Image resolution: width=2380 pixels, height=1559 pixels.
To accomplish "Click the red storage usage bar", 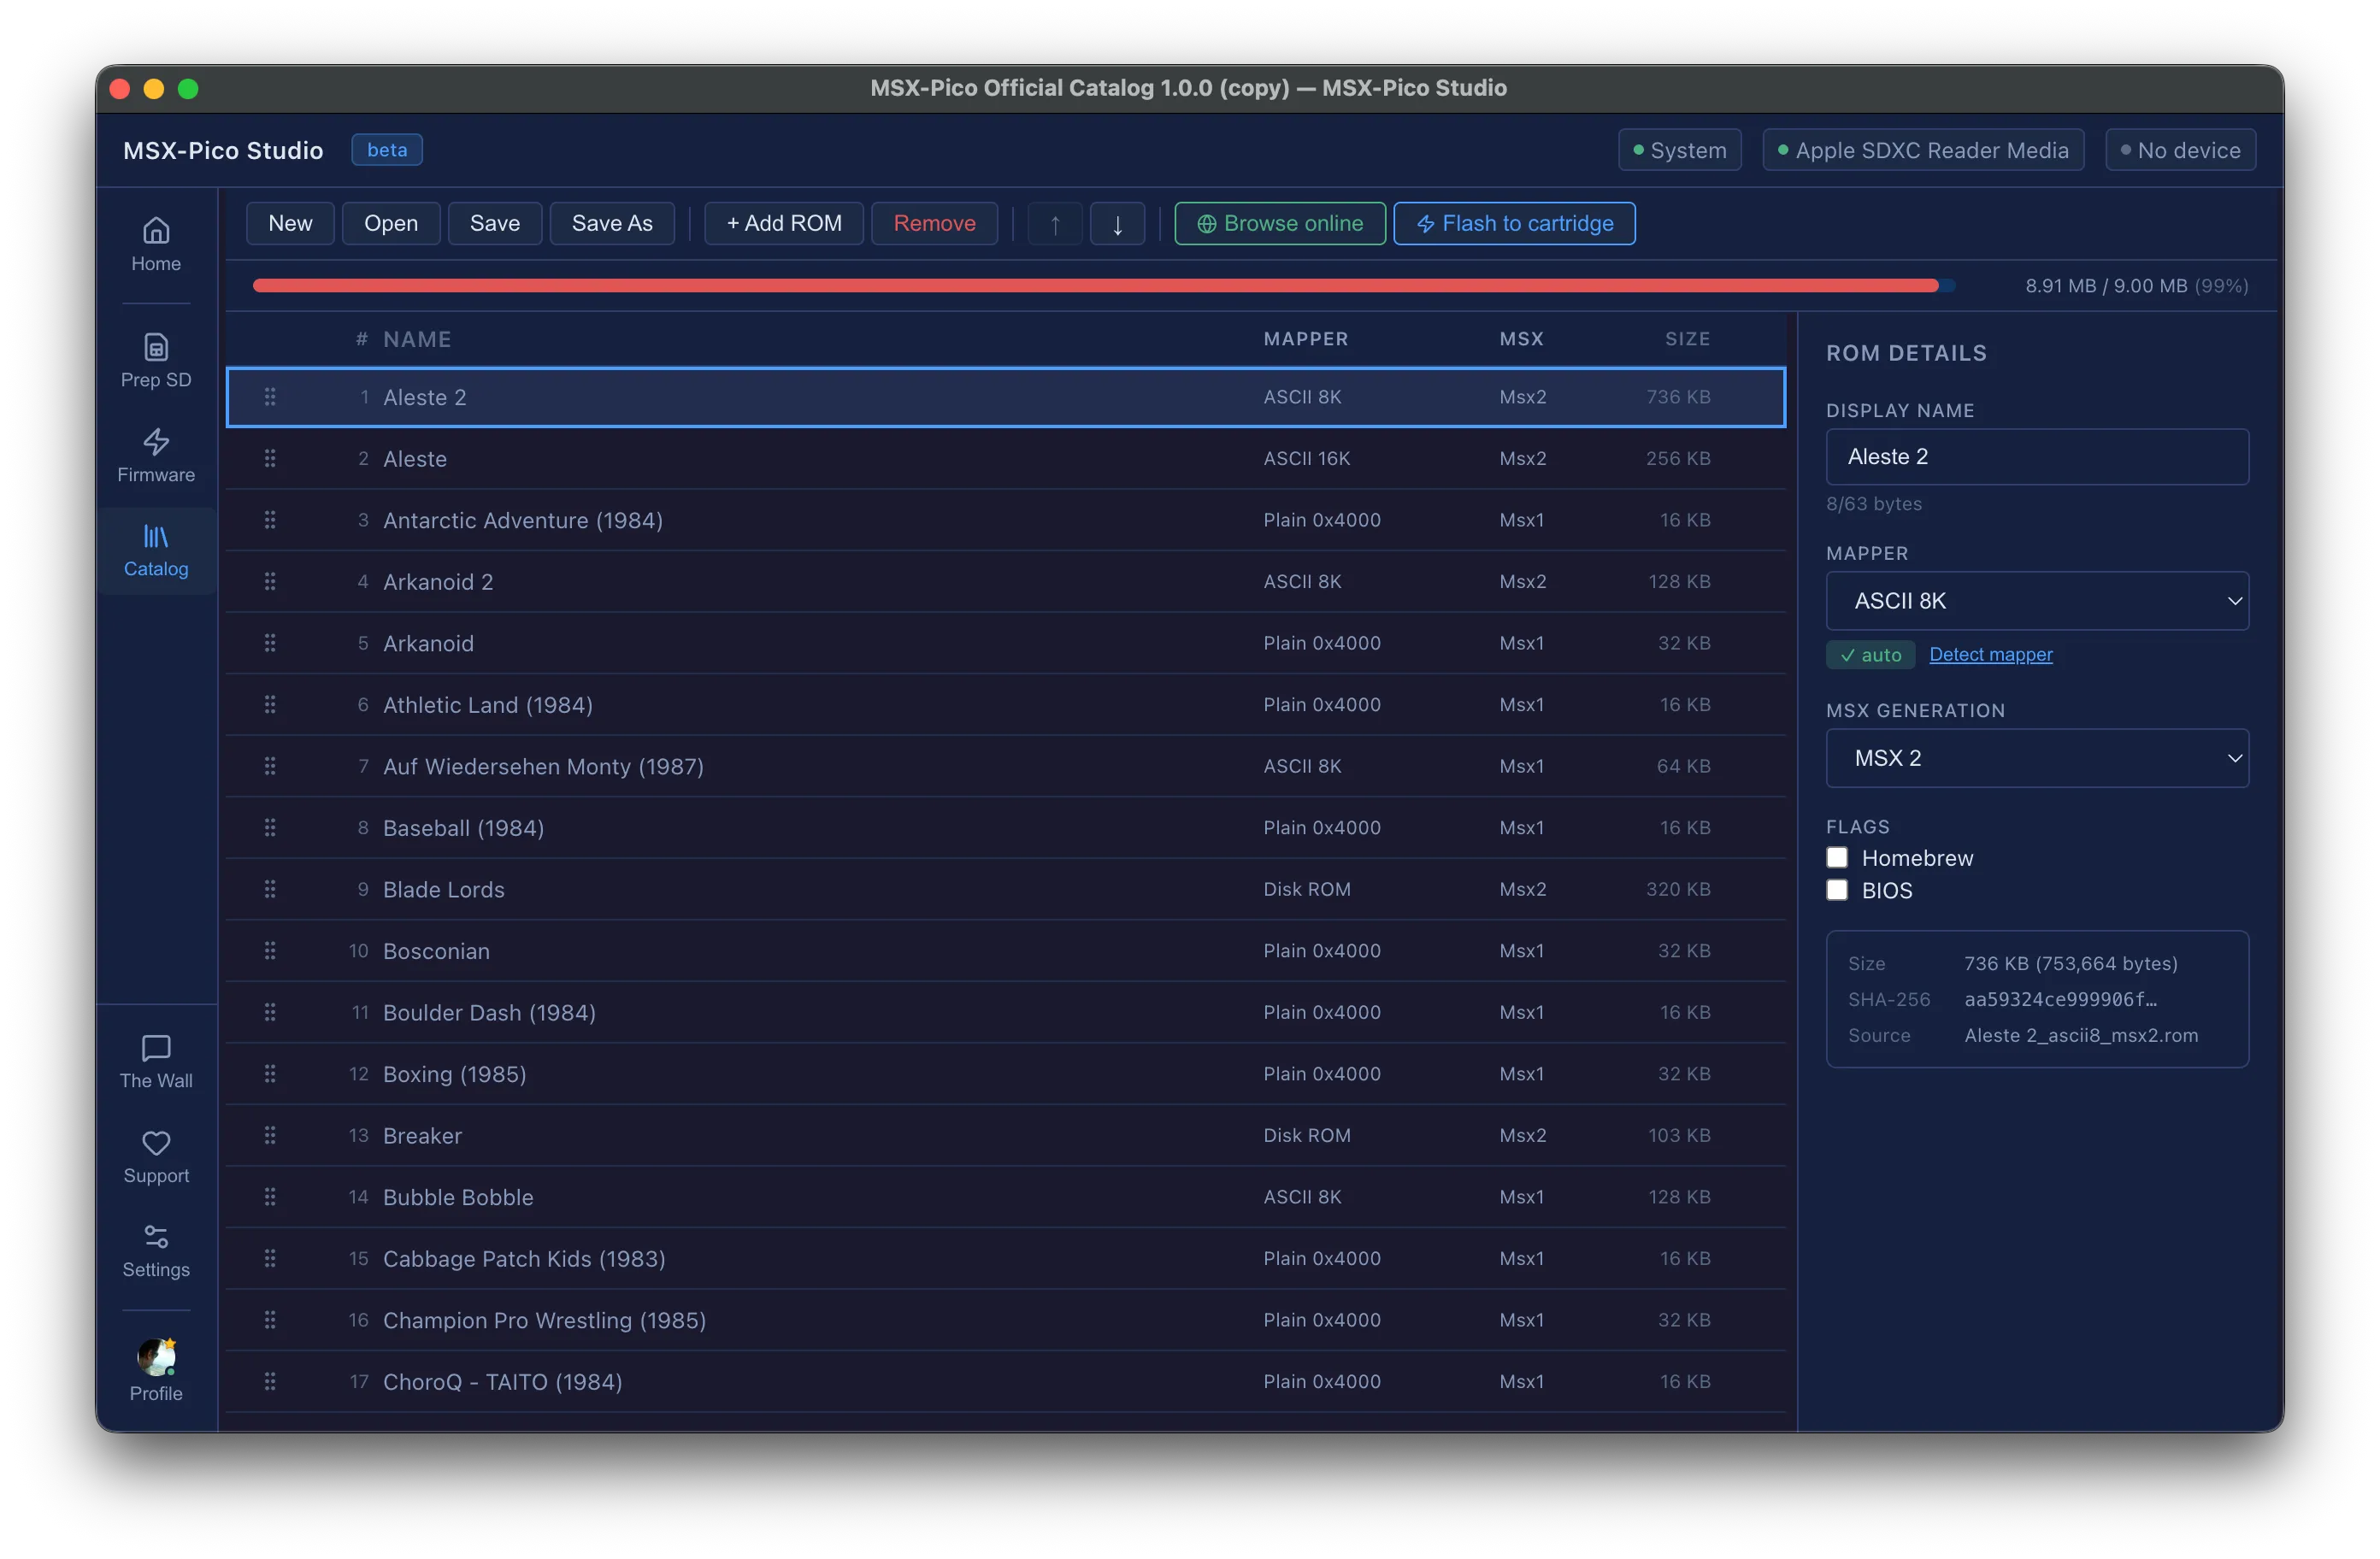I will click(1096, 286).
